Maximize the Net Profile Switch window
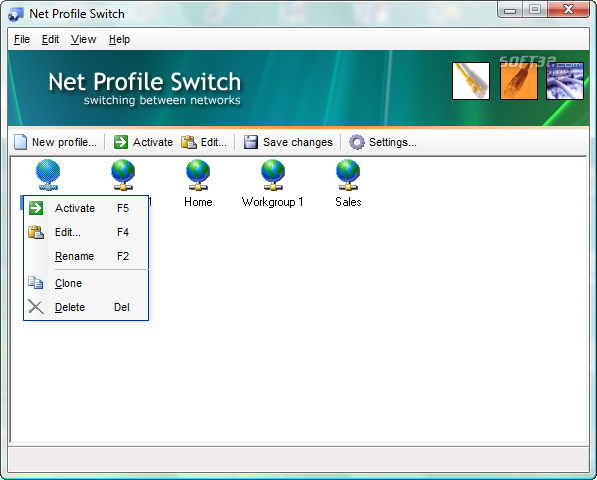Viewport: 597px width, 480px height. (535, 10)
